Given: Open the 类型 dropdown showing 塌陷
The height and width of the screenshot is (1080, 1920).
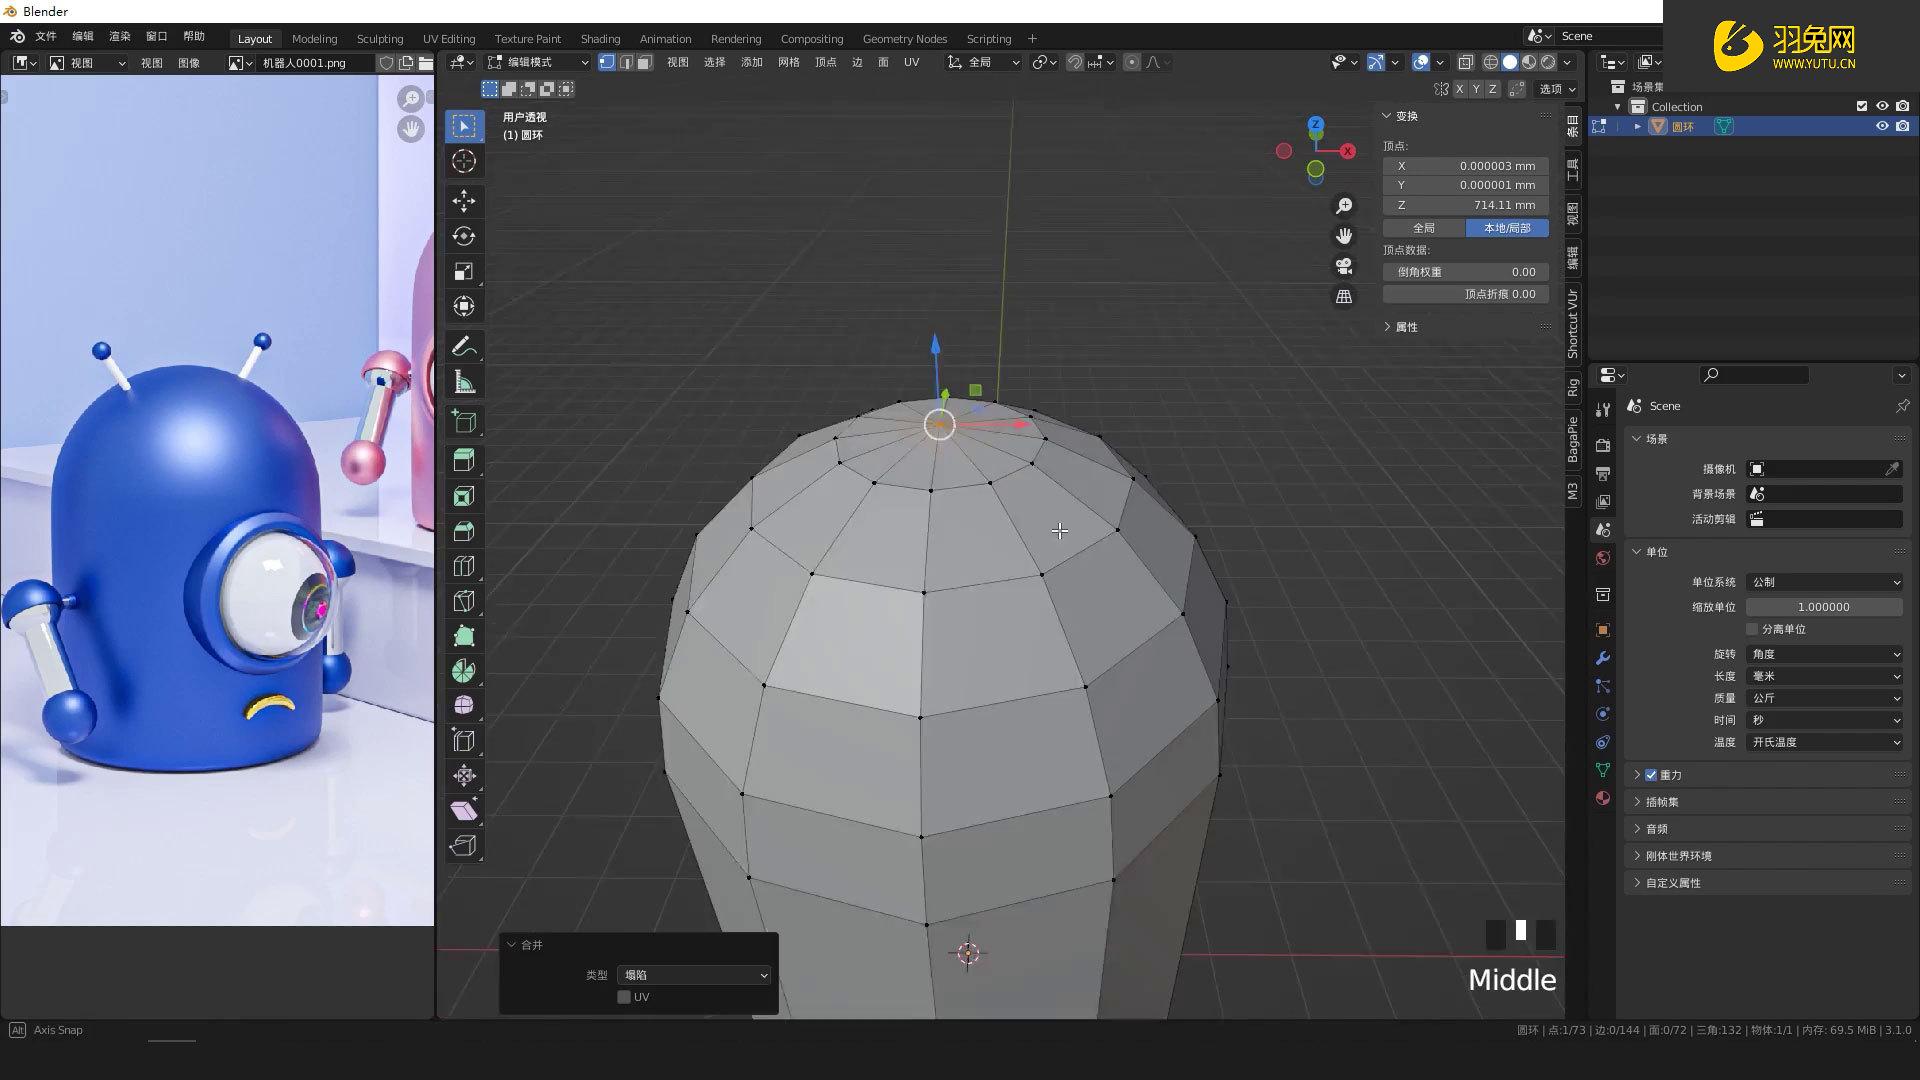Looking at the screenshot, I should click(x=694, y=975).
